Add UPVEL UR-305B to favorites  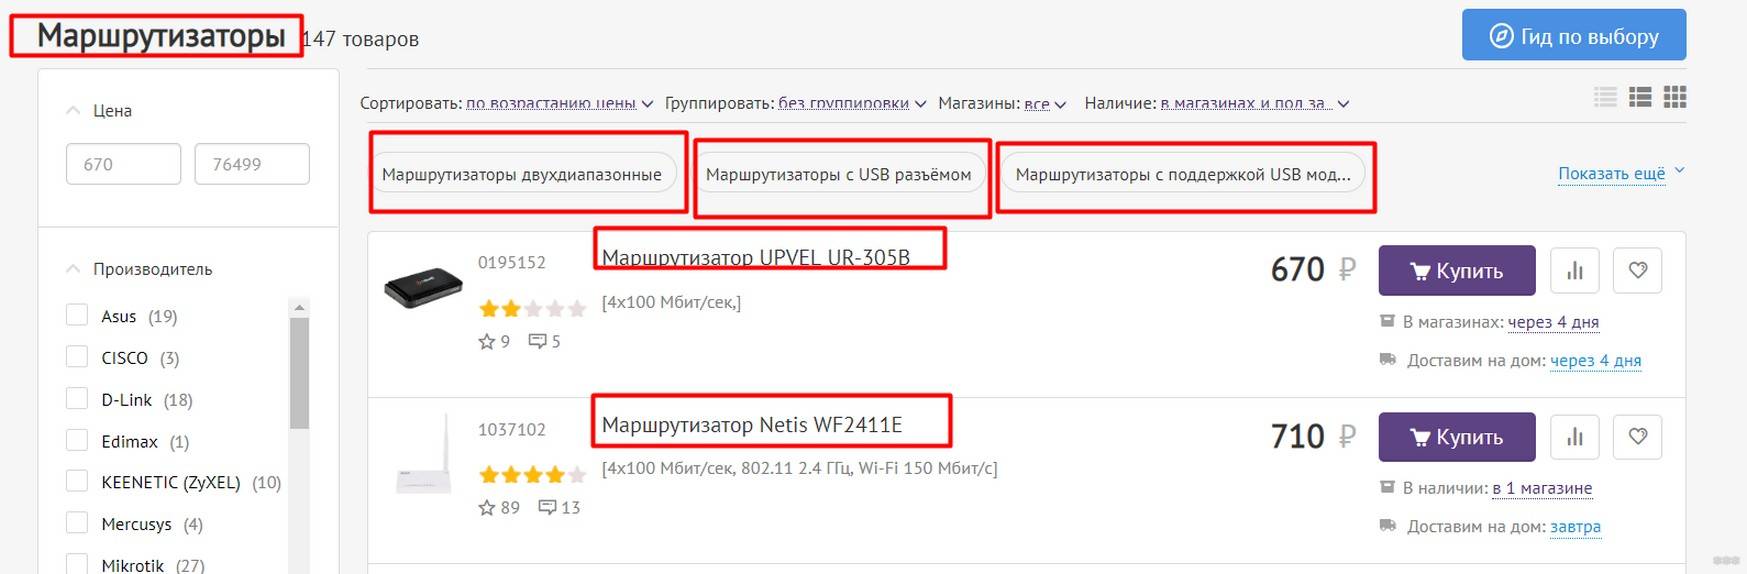[1637, 270]
